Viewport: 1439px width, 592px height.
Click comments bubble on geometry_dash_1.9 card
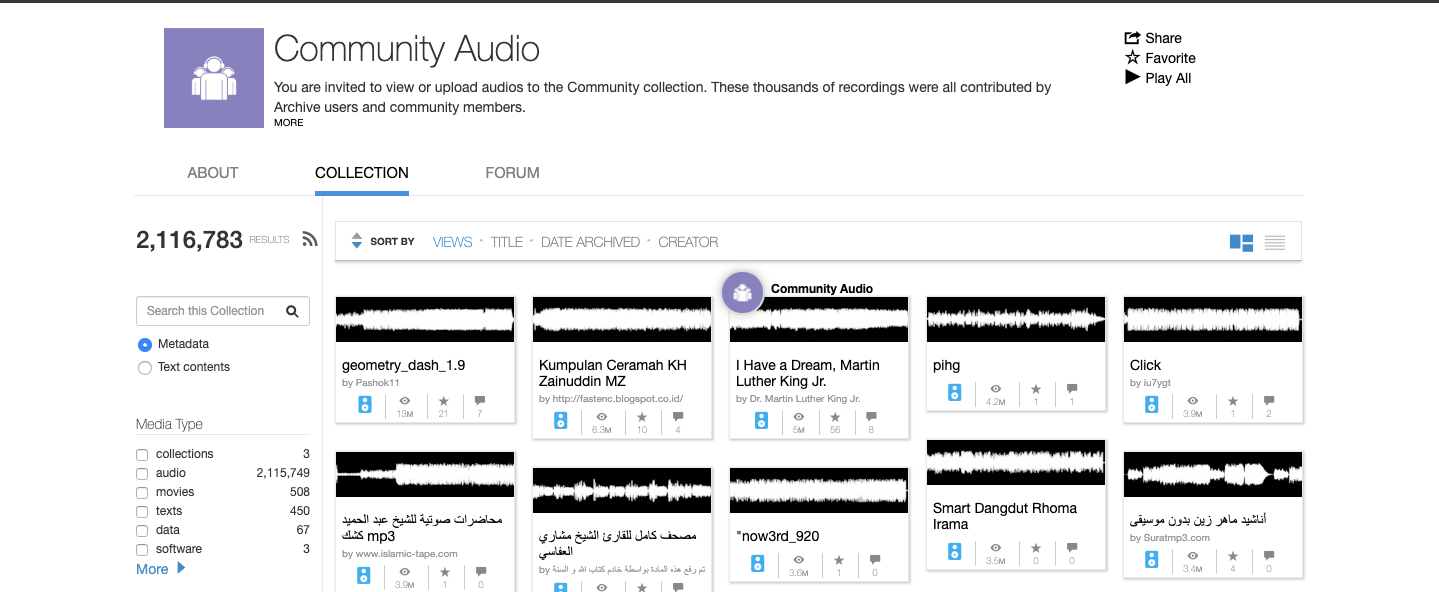tap(480, 400)
